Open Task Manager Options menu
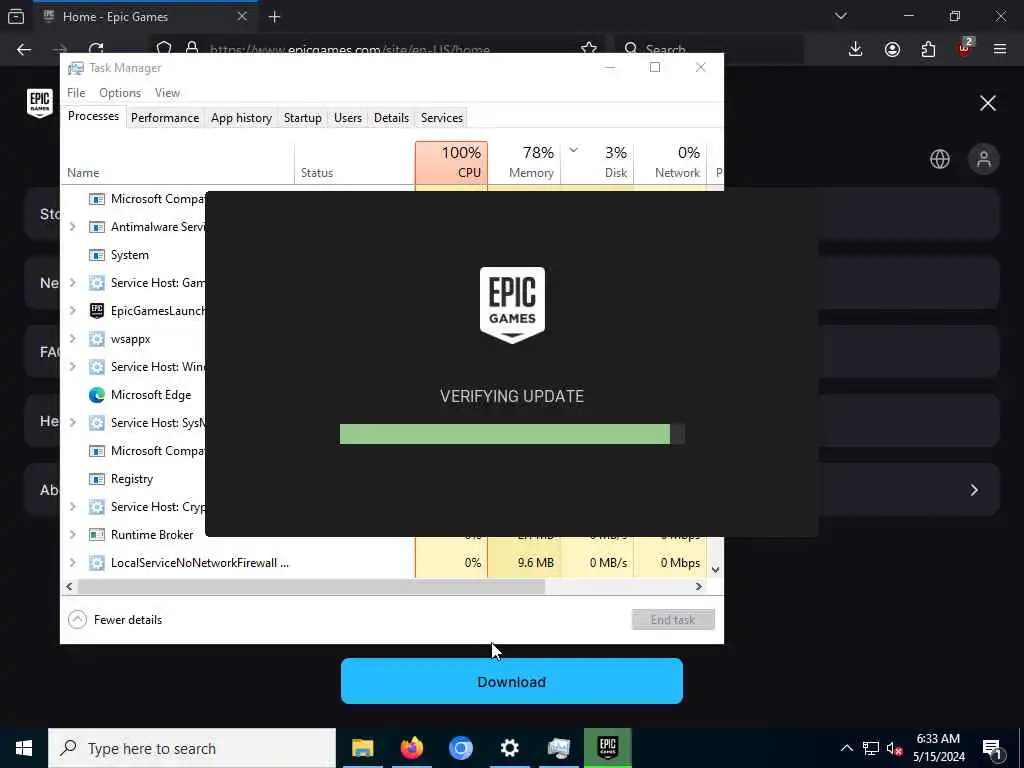The width and height of the screenshot is (1024, 768). 120,93
